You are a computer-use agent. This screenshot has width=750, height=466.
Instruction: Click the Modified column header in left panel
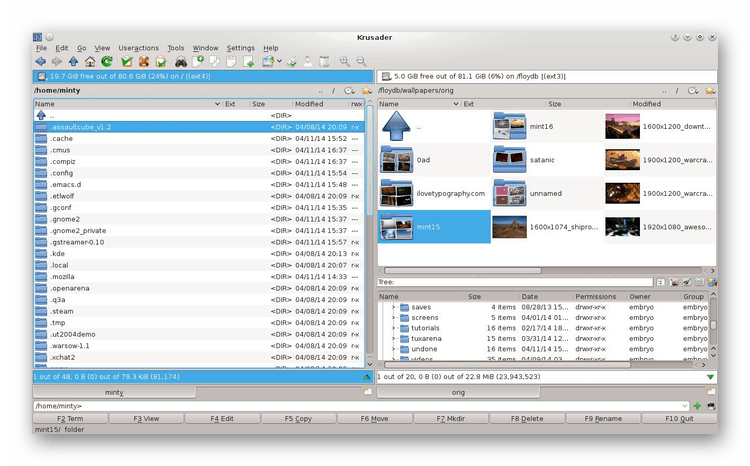coord(309,104)
